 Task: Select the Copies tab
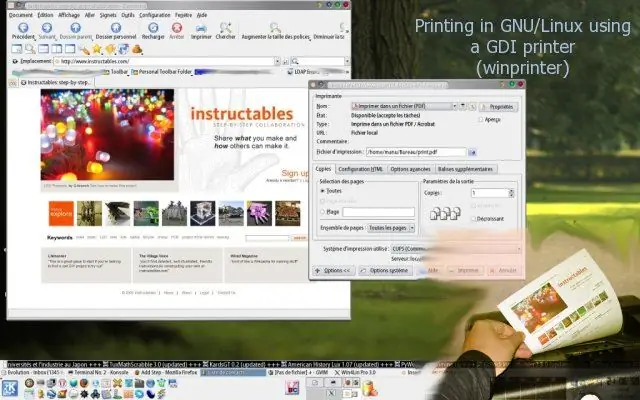pos(323,169)
